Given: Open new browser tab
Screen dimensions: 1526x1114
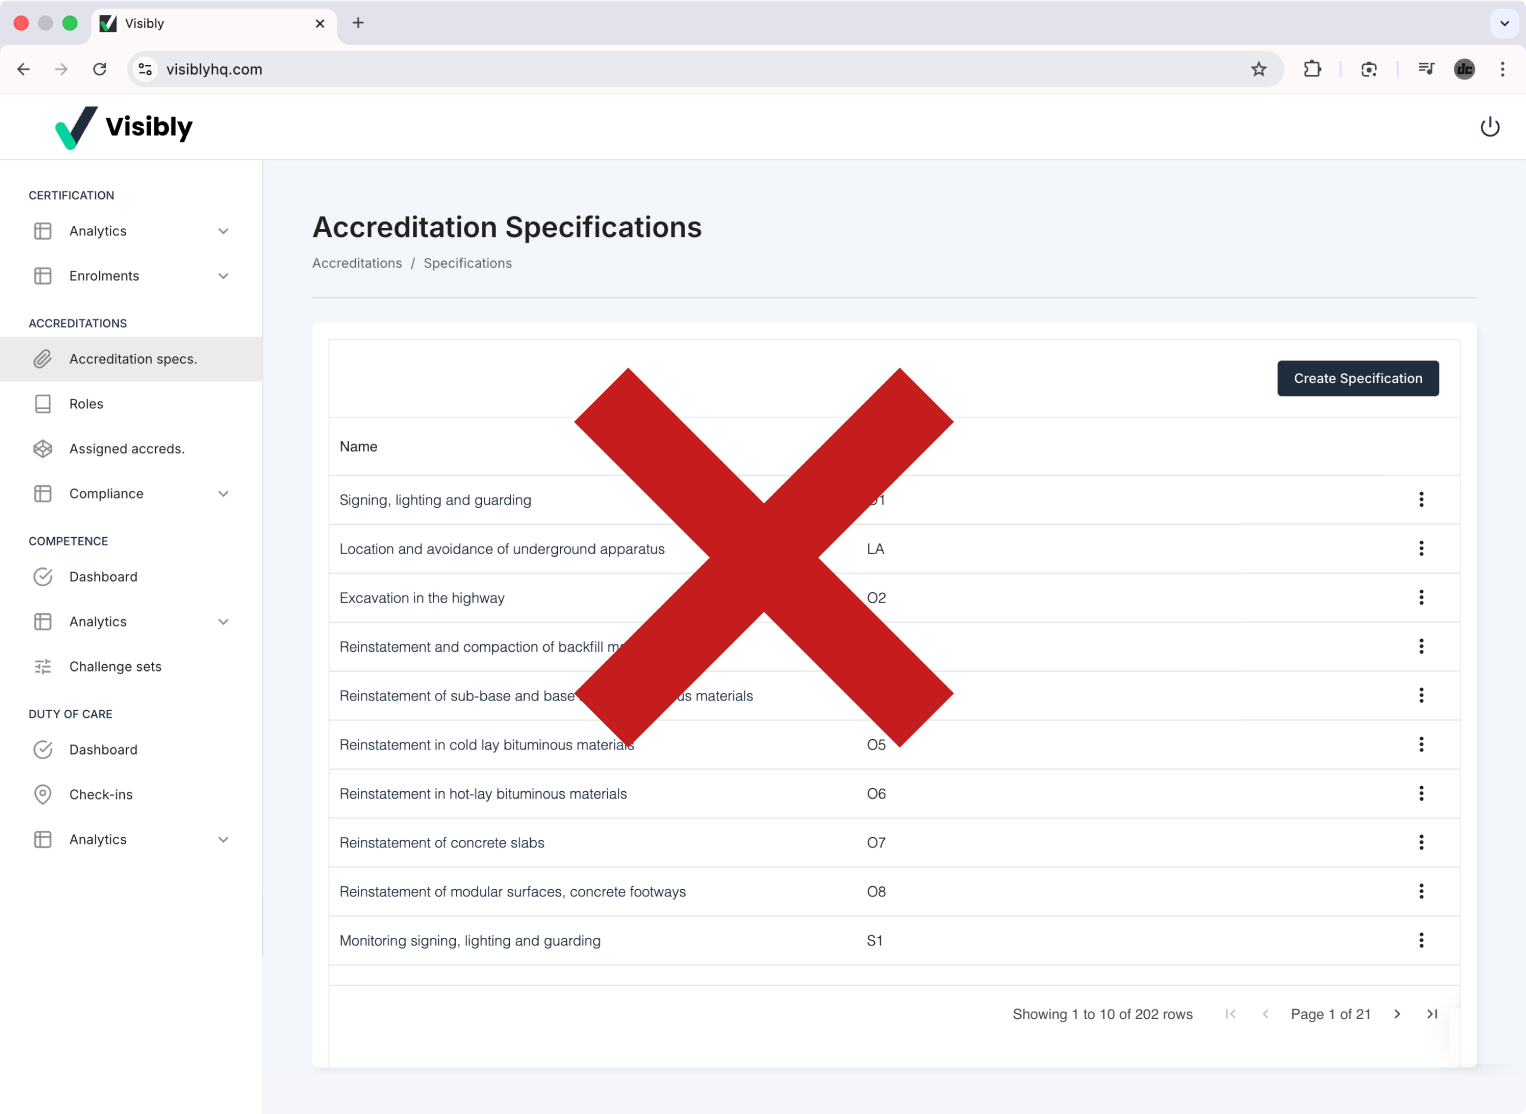Looking at the screenshot, I should [x=358, y=23].
